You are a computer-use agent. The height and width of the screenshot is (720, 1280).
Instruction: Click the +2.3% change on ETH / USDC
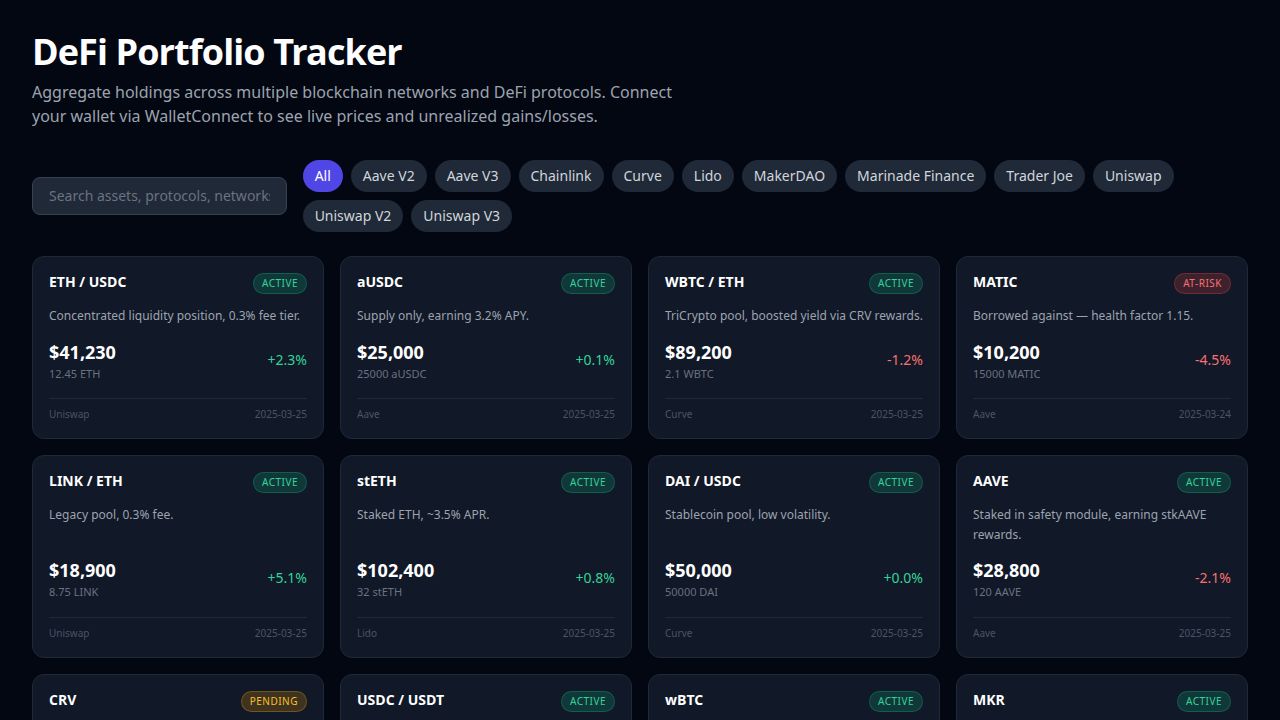(287, 360)
